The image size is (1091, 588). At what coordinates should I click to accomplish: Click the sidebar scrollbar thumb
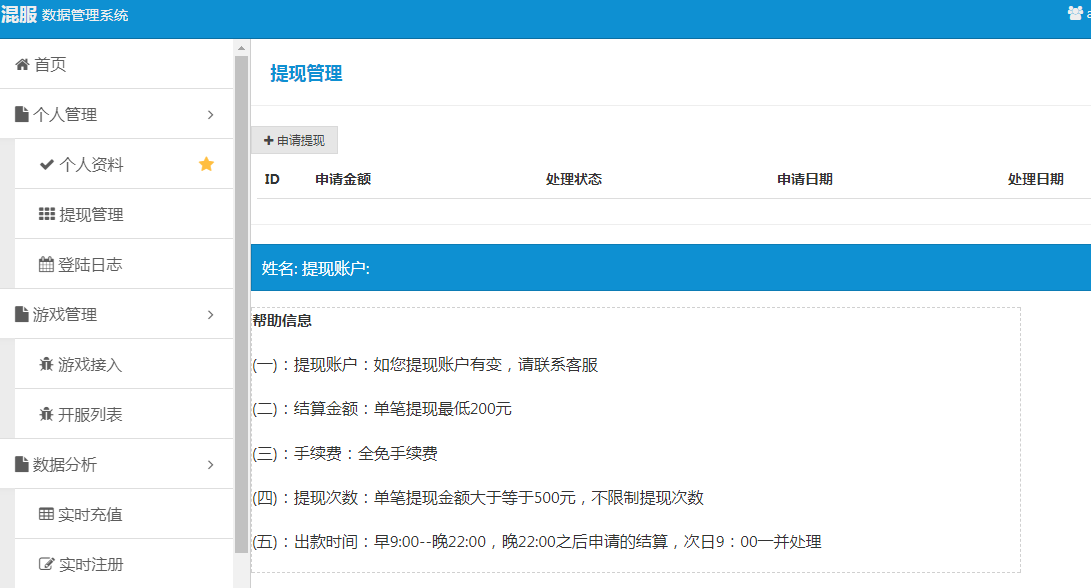click(241, 304)
